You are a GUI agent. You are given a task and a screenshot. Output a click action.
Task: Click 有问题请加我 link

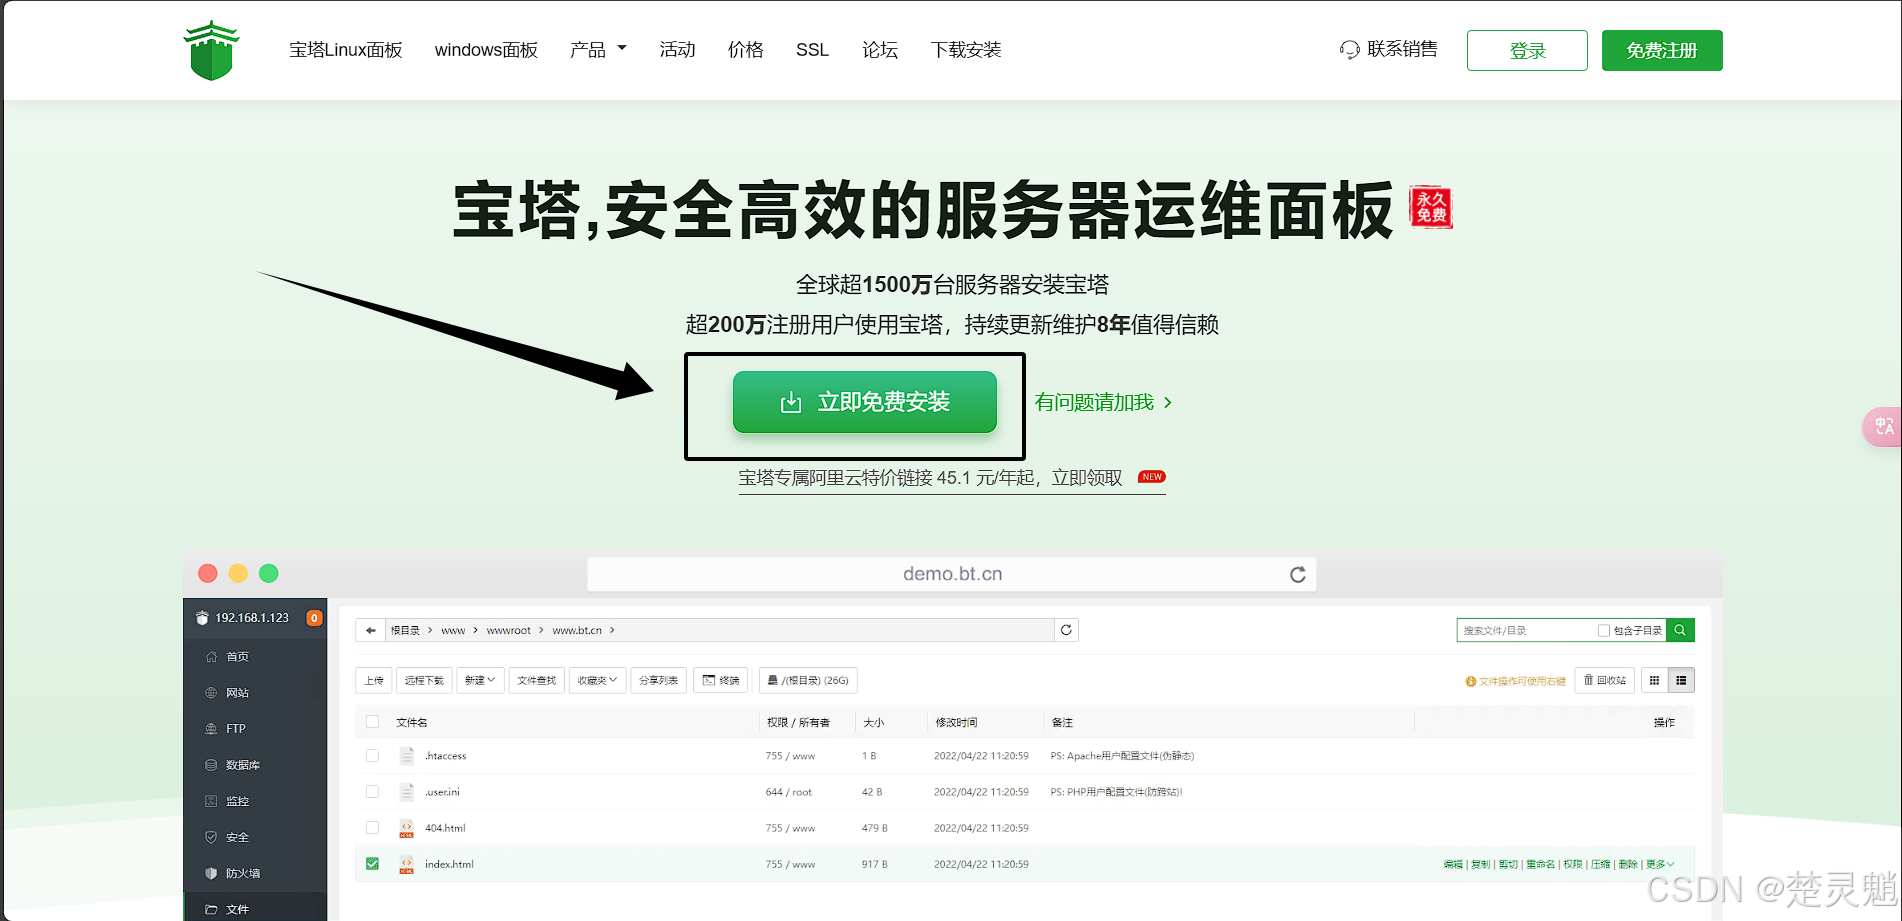1103,402
